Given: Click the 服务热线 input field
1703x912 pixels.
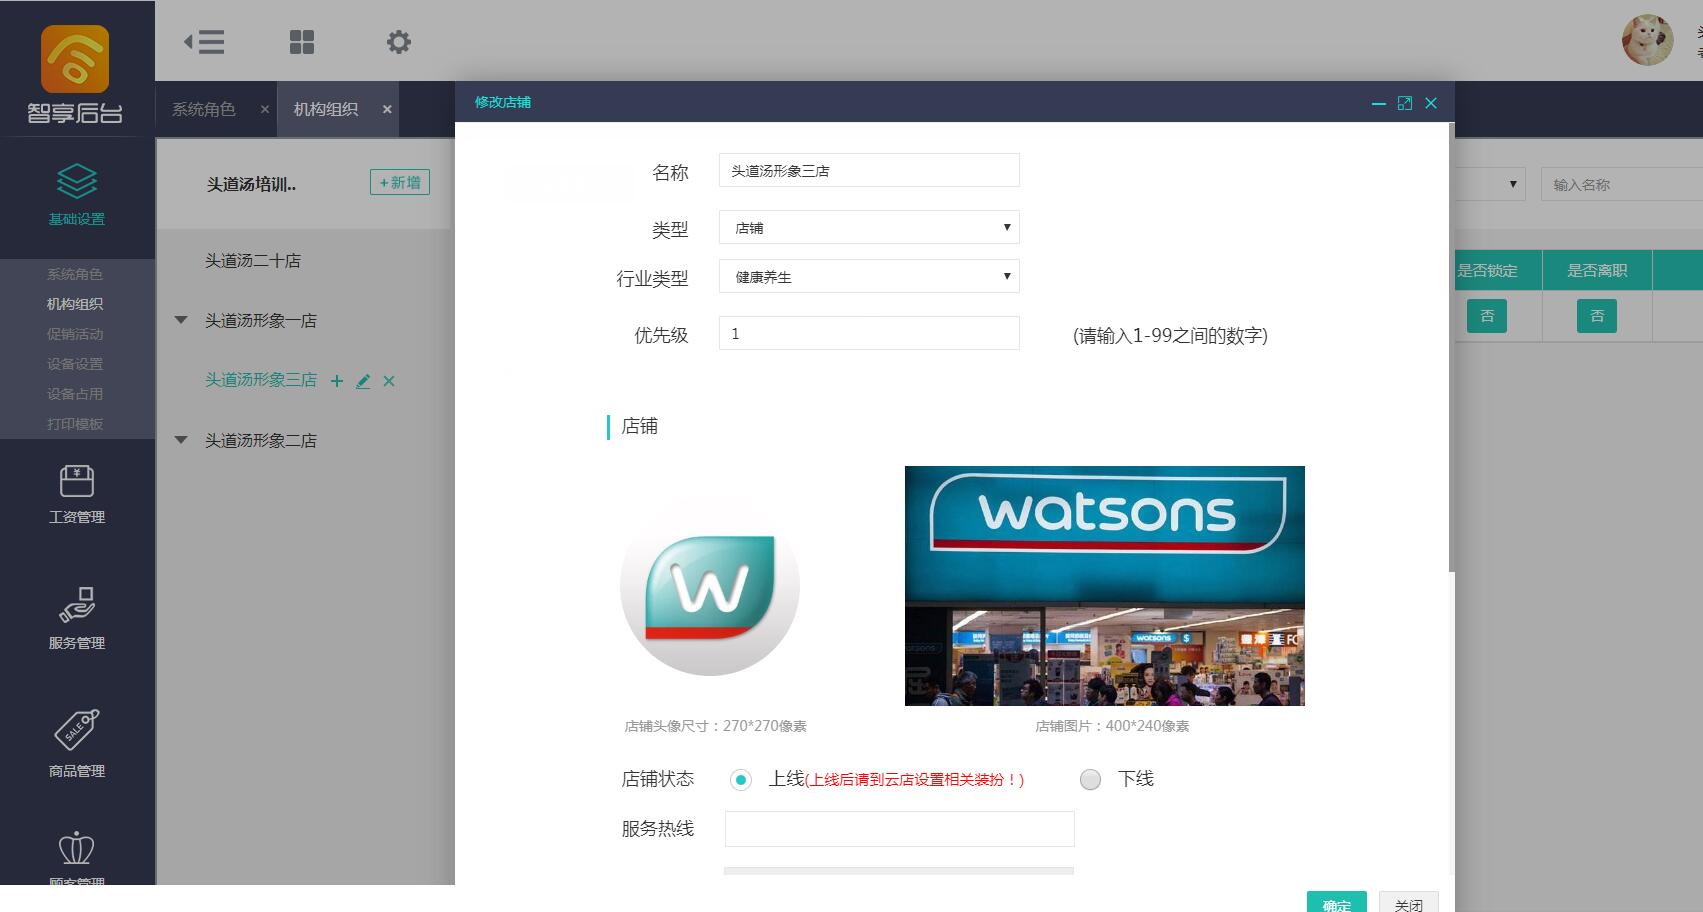Looking at the screenshot, I should pos(899,829).
